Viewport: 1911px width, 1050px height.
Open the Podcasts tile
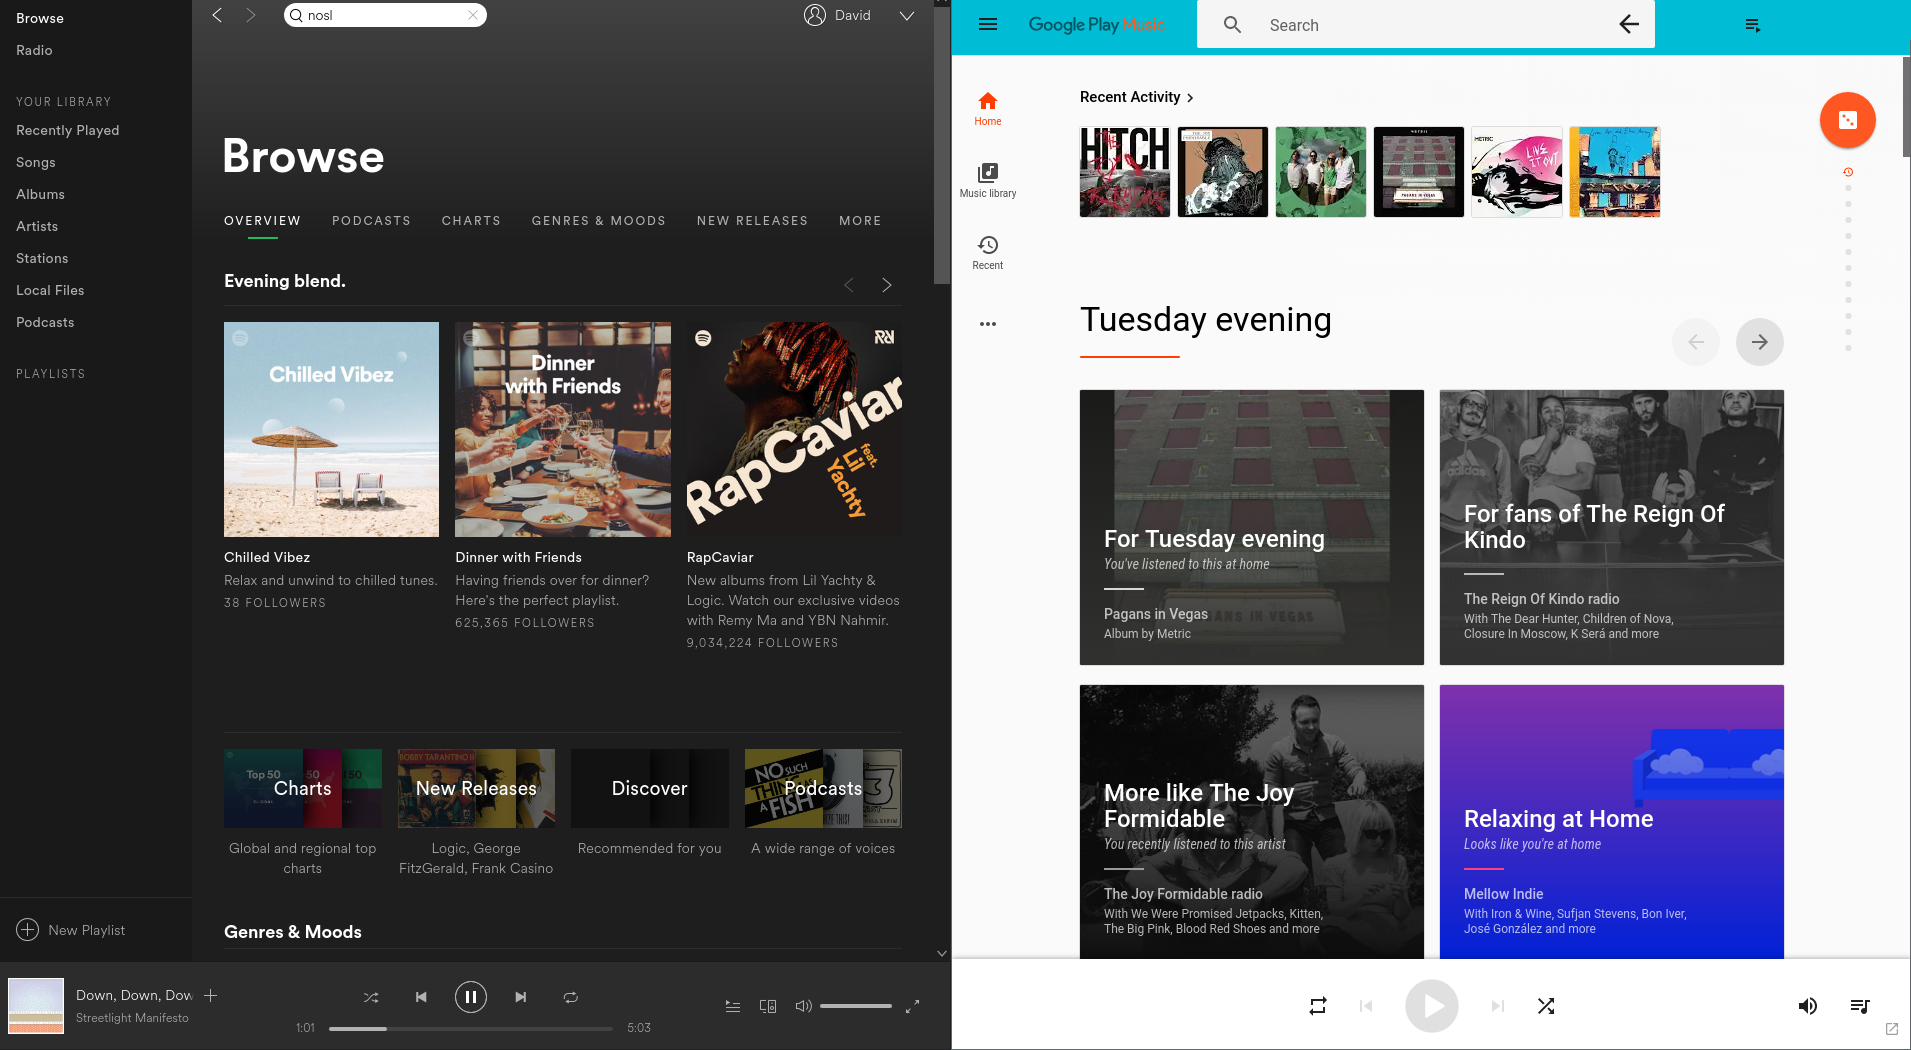pos(823,788)
